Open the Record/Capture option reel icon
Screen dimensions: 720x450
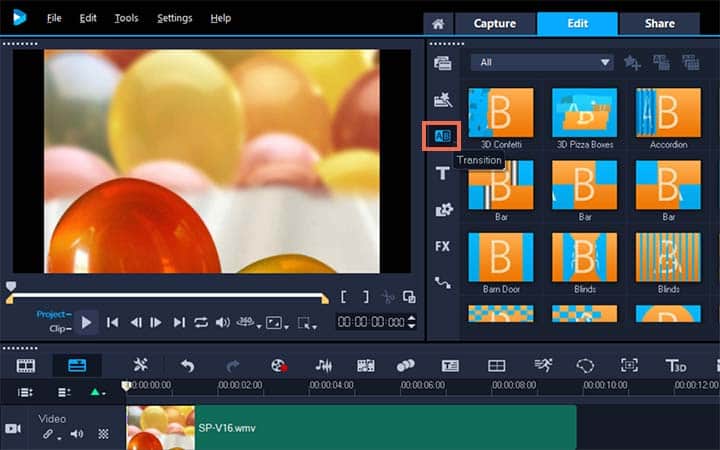[x=279, y=366]
